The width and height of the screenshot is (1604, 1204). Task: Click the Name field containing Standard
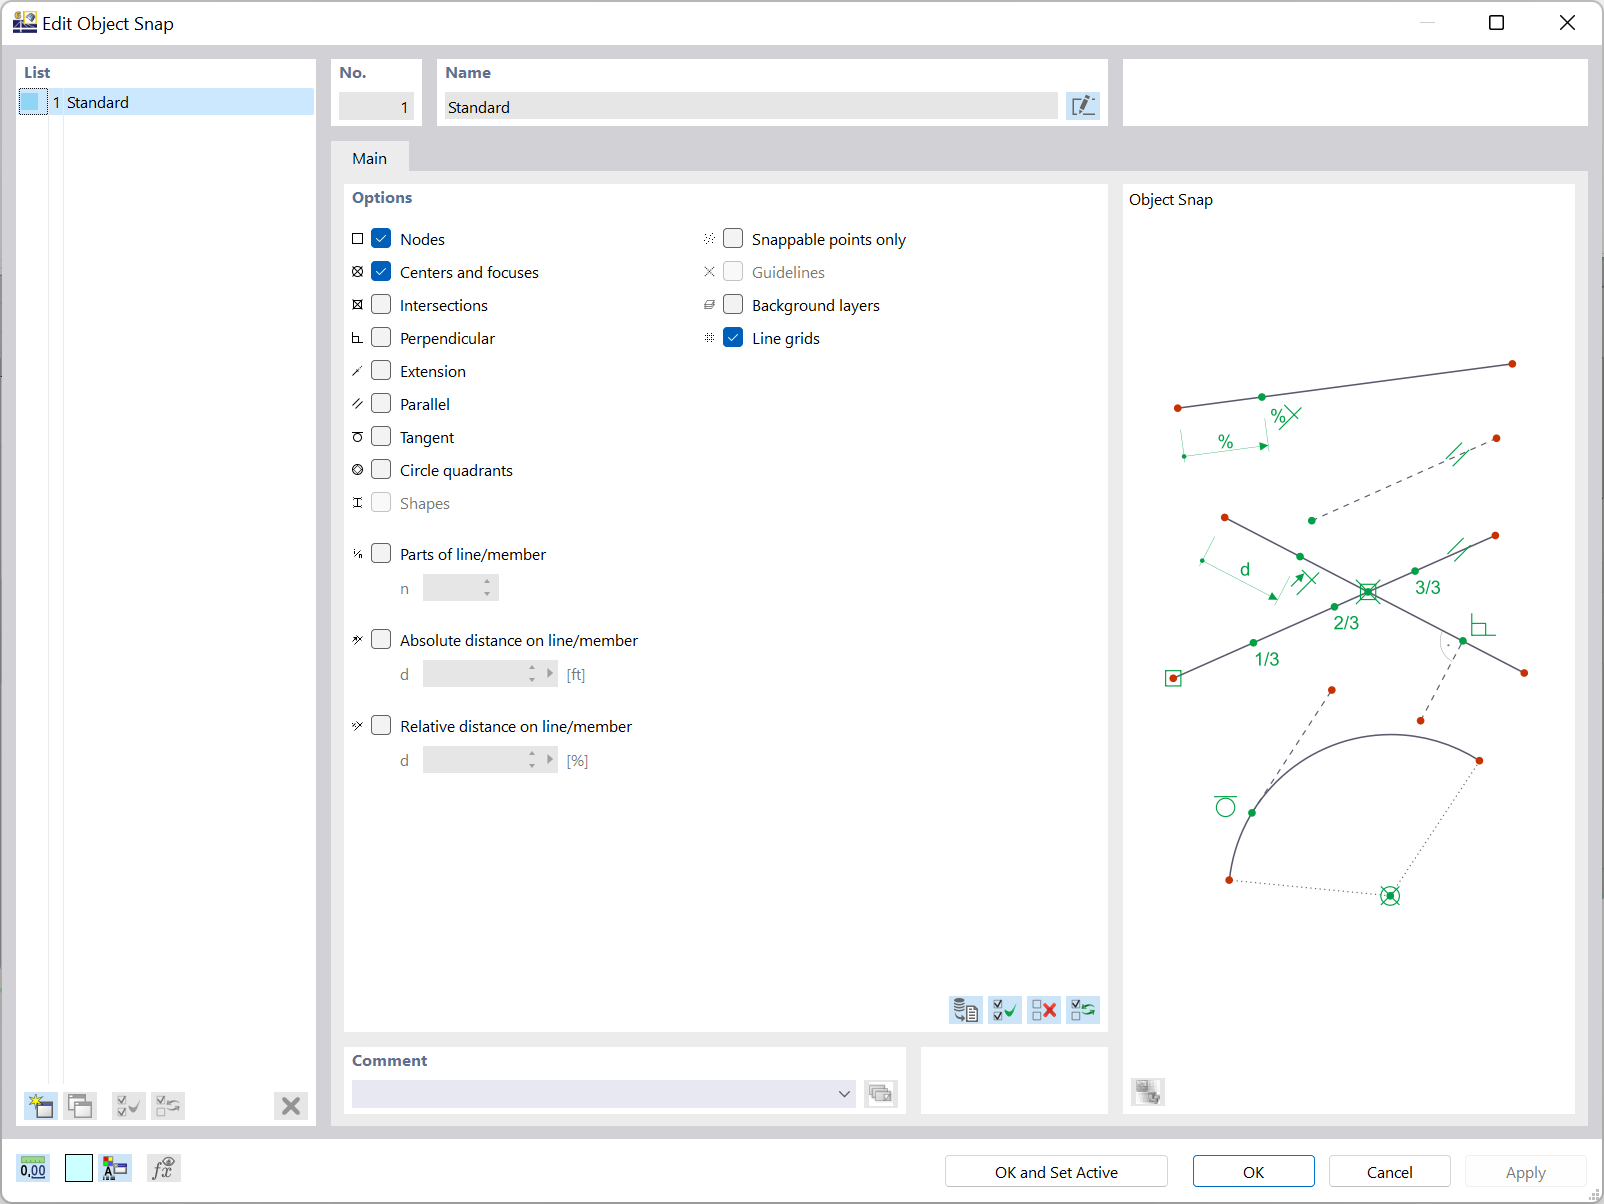[751, 107]
